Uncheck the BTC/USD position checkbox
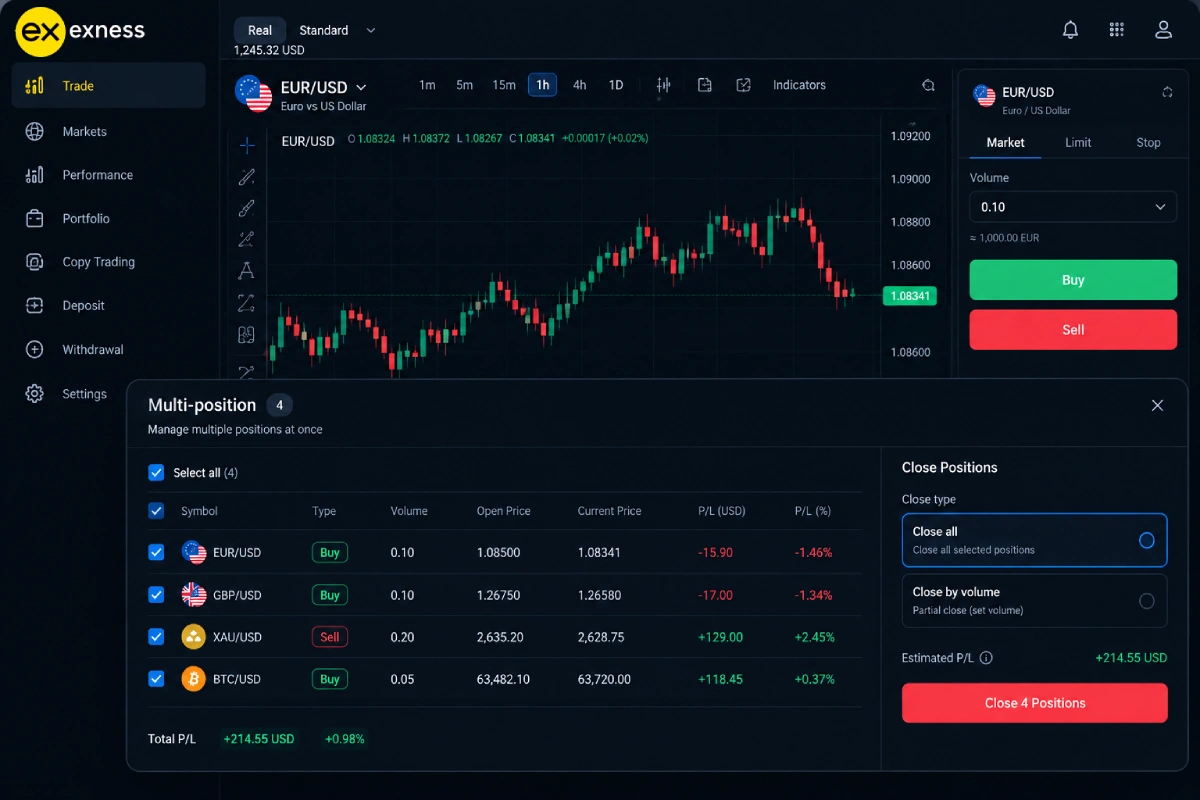 [156, 678]
